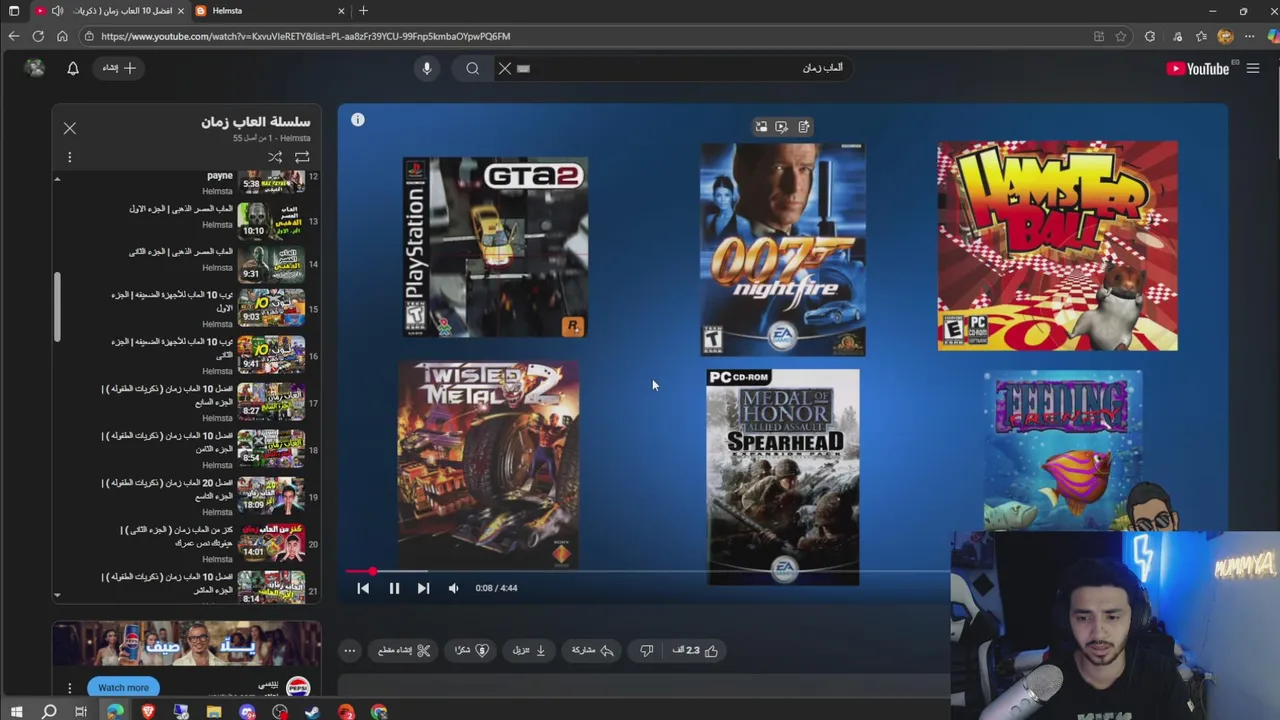Reload the page with refresh icon

38,36
